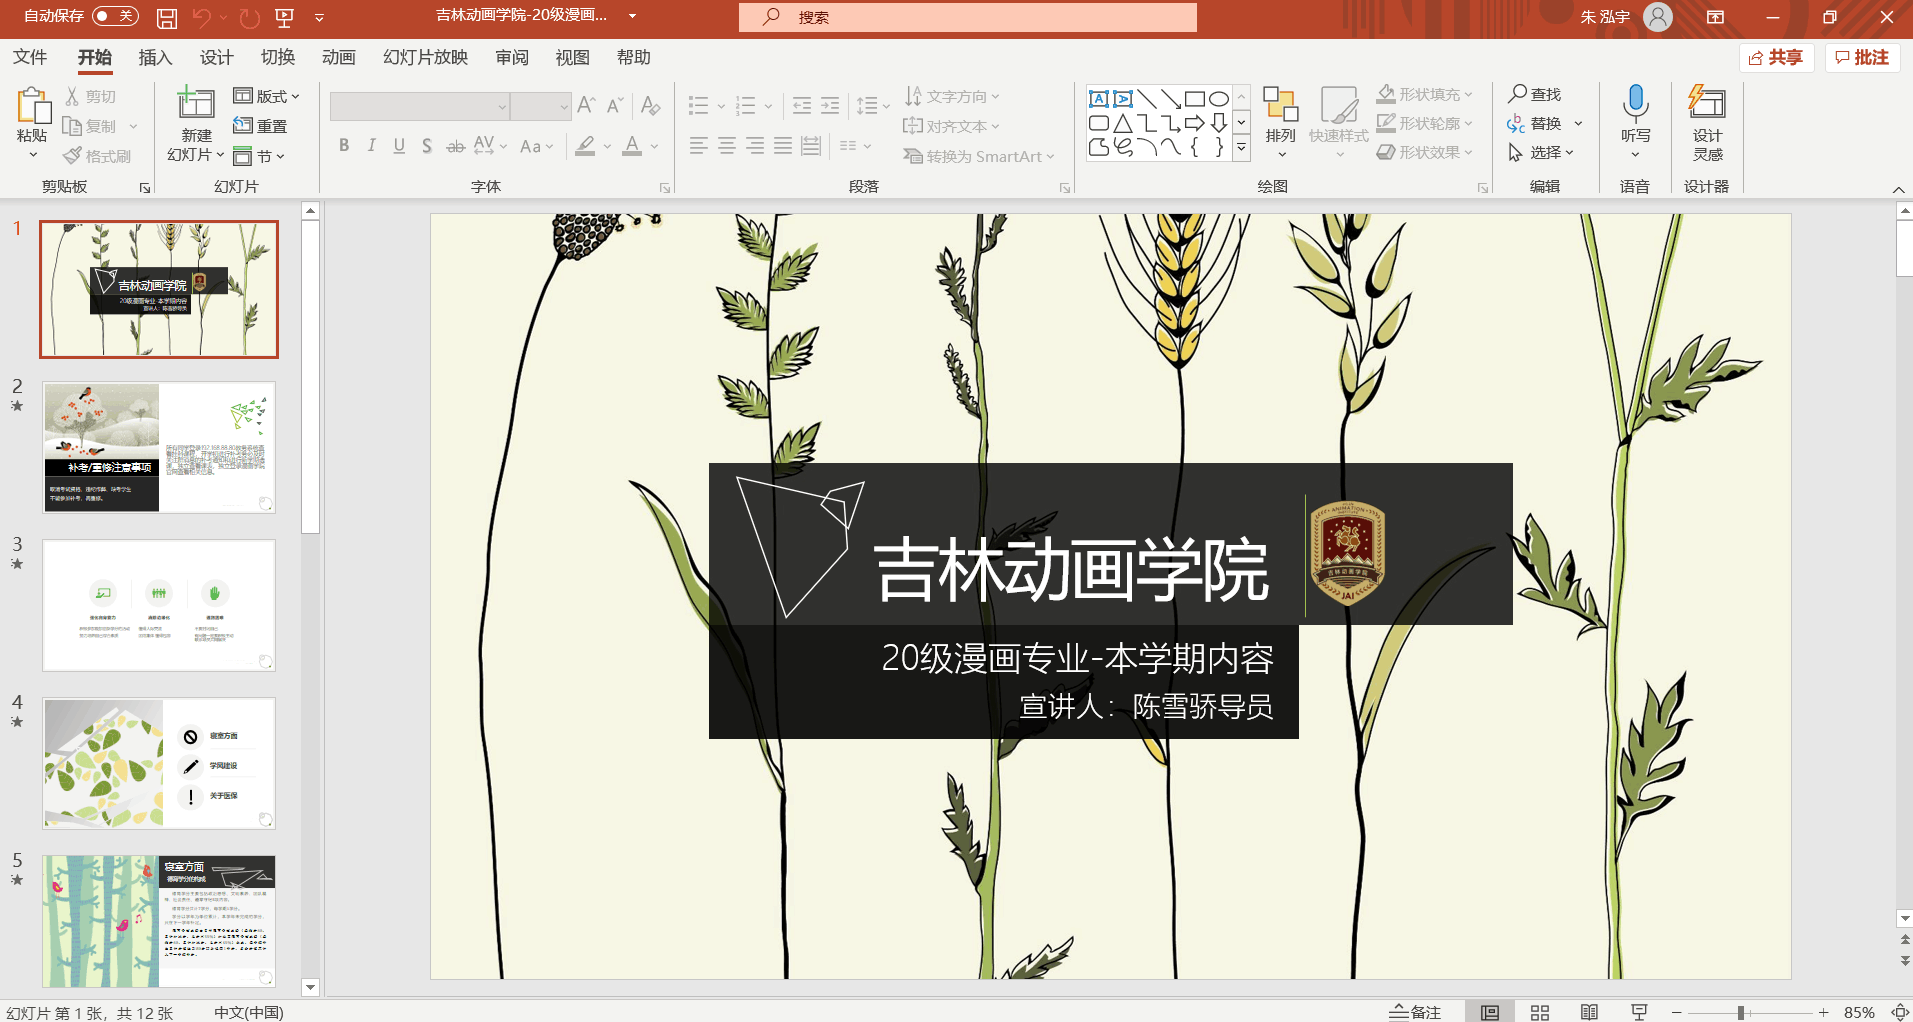Fit slide to current window icon
The width and height of the screenshot is (1913, 1022).
point(1900,1012)
